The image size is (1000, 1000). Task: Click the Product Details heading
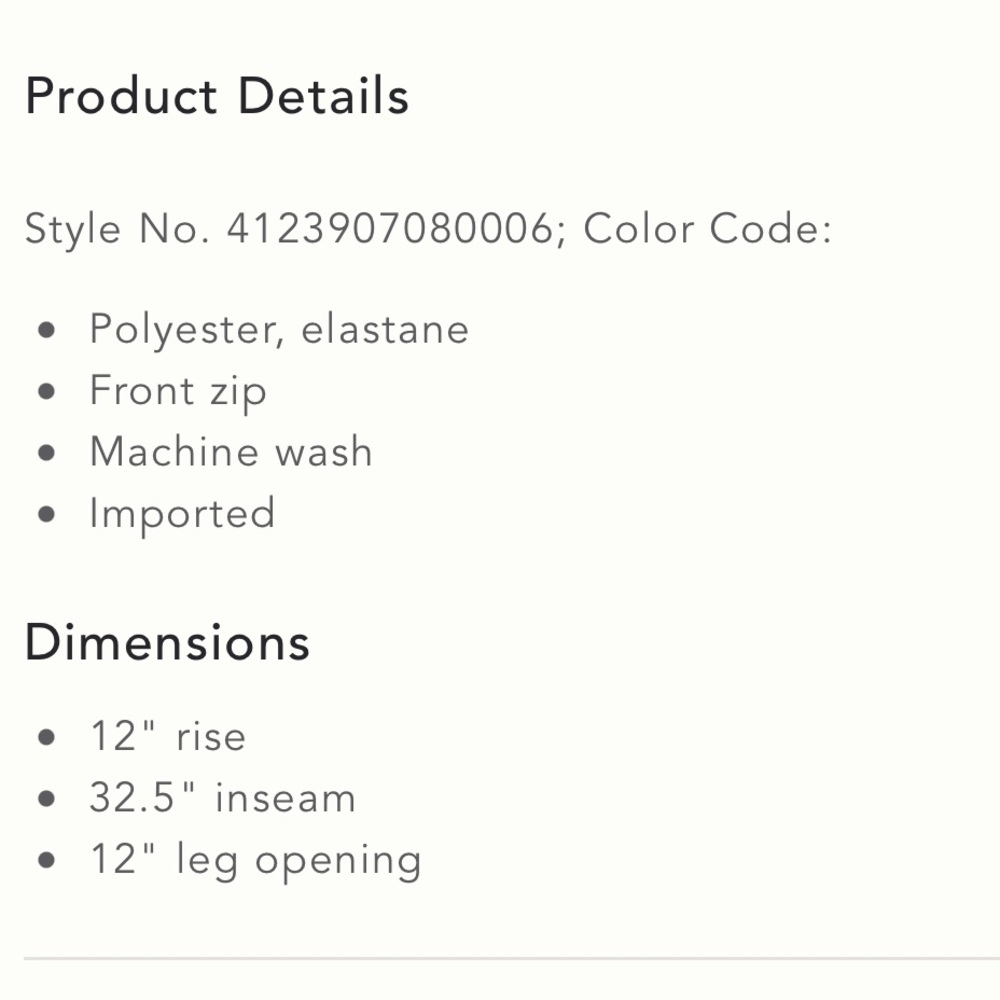216,97
